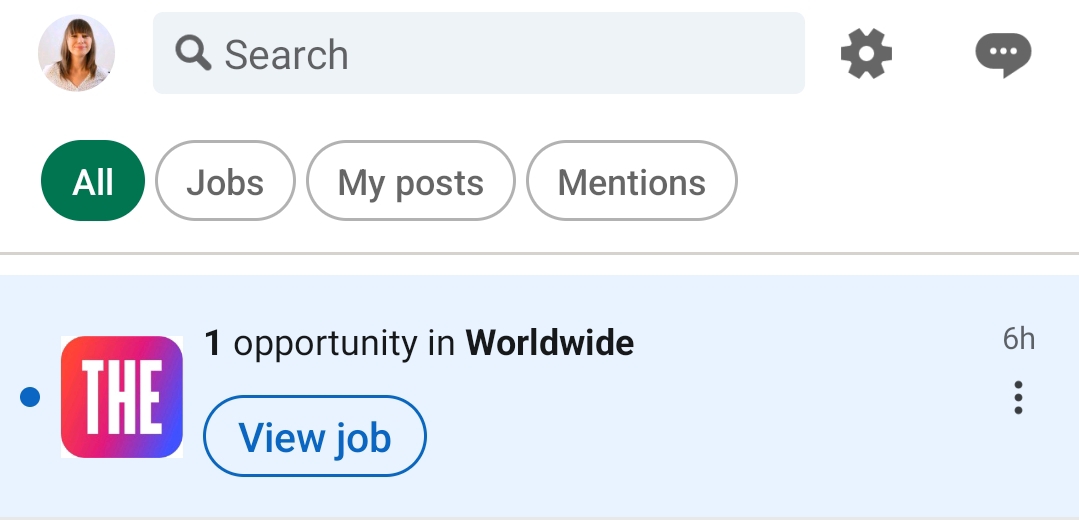
Task: Filter notifications by Jobs
Action: coord(225,182)
